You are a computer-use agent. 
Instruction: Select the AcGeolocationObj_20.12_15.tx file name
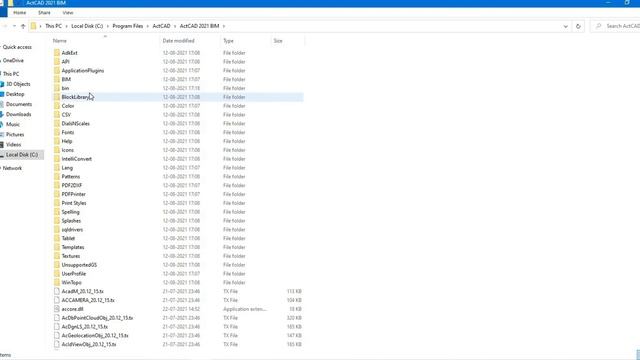(95, 336)
